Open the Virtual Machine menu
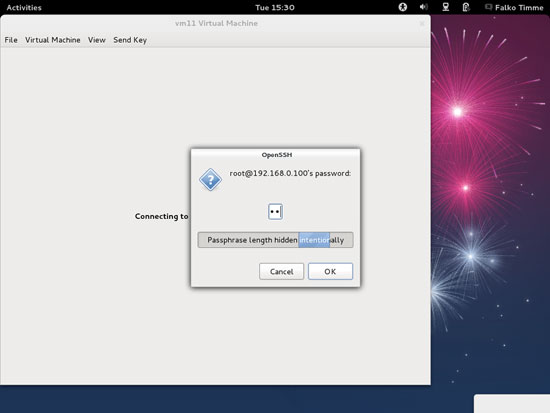Screen dimensions: 550x413 (53, 40)
